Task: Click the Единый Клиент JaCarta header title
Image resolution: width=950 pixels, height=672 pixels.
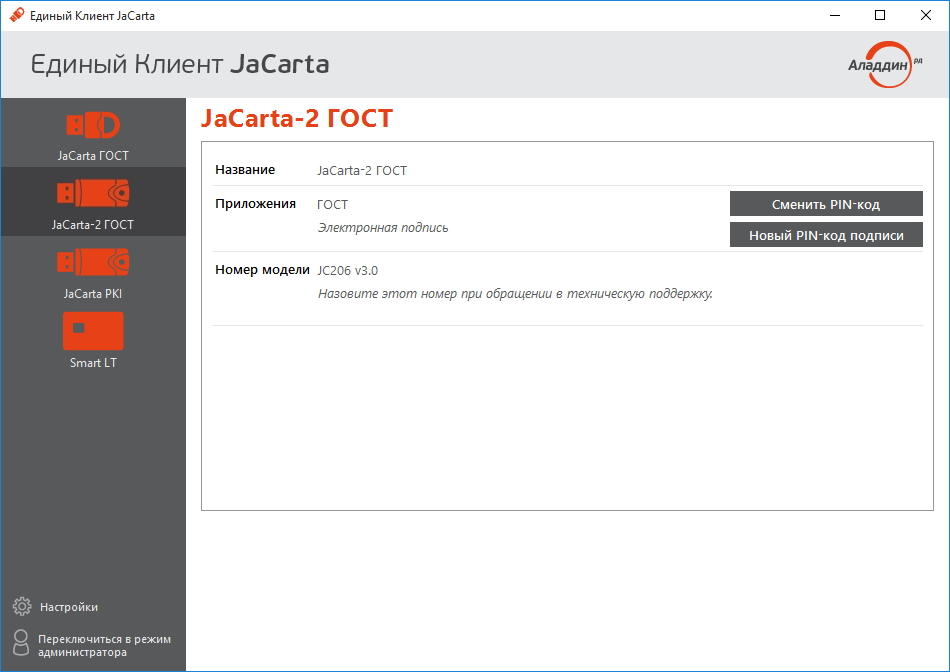Action: point(180,64)
